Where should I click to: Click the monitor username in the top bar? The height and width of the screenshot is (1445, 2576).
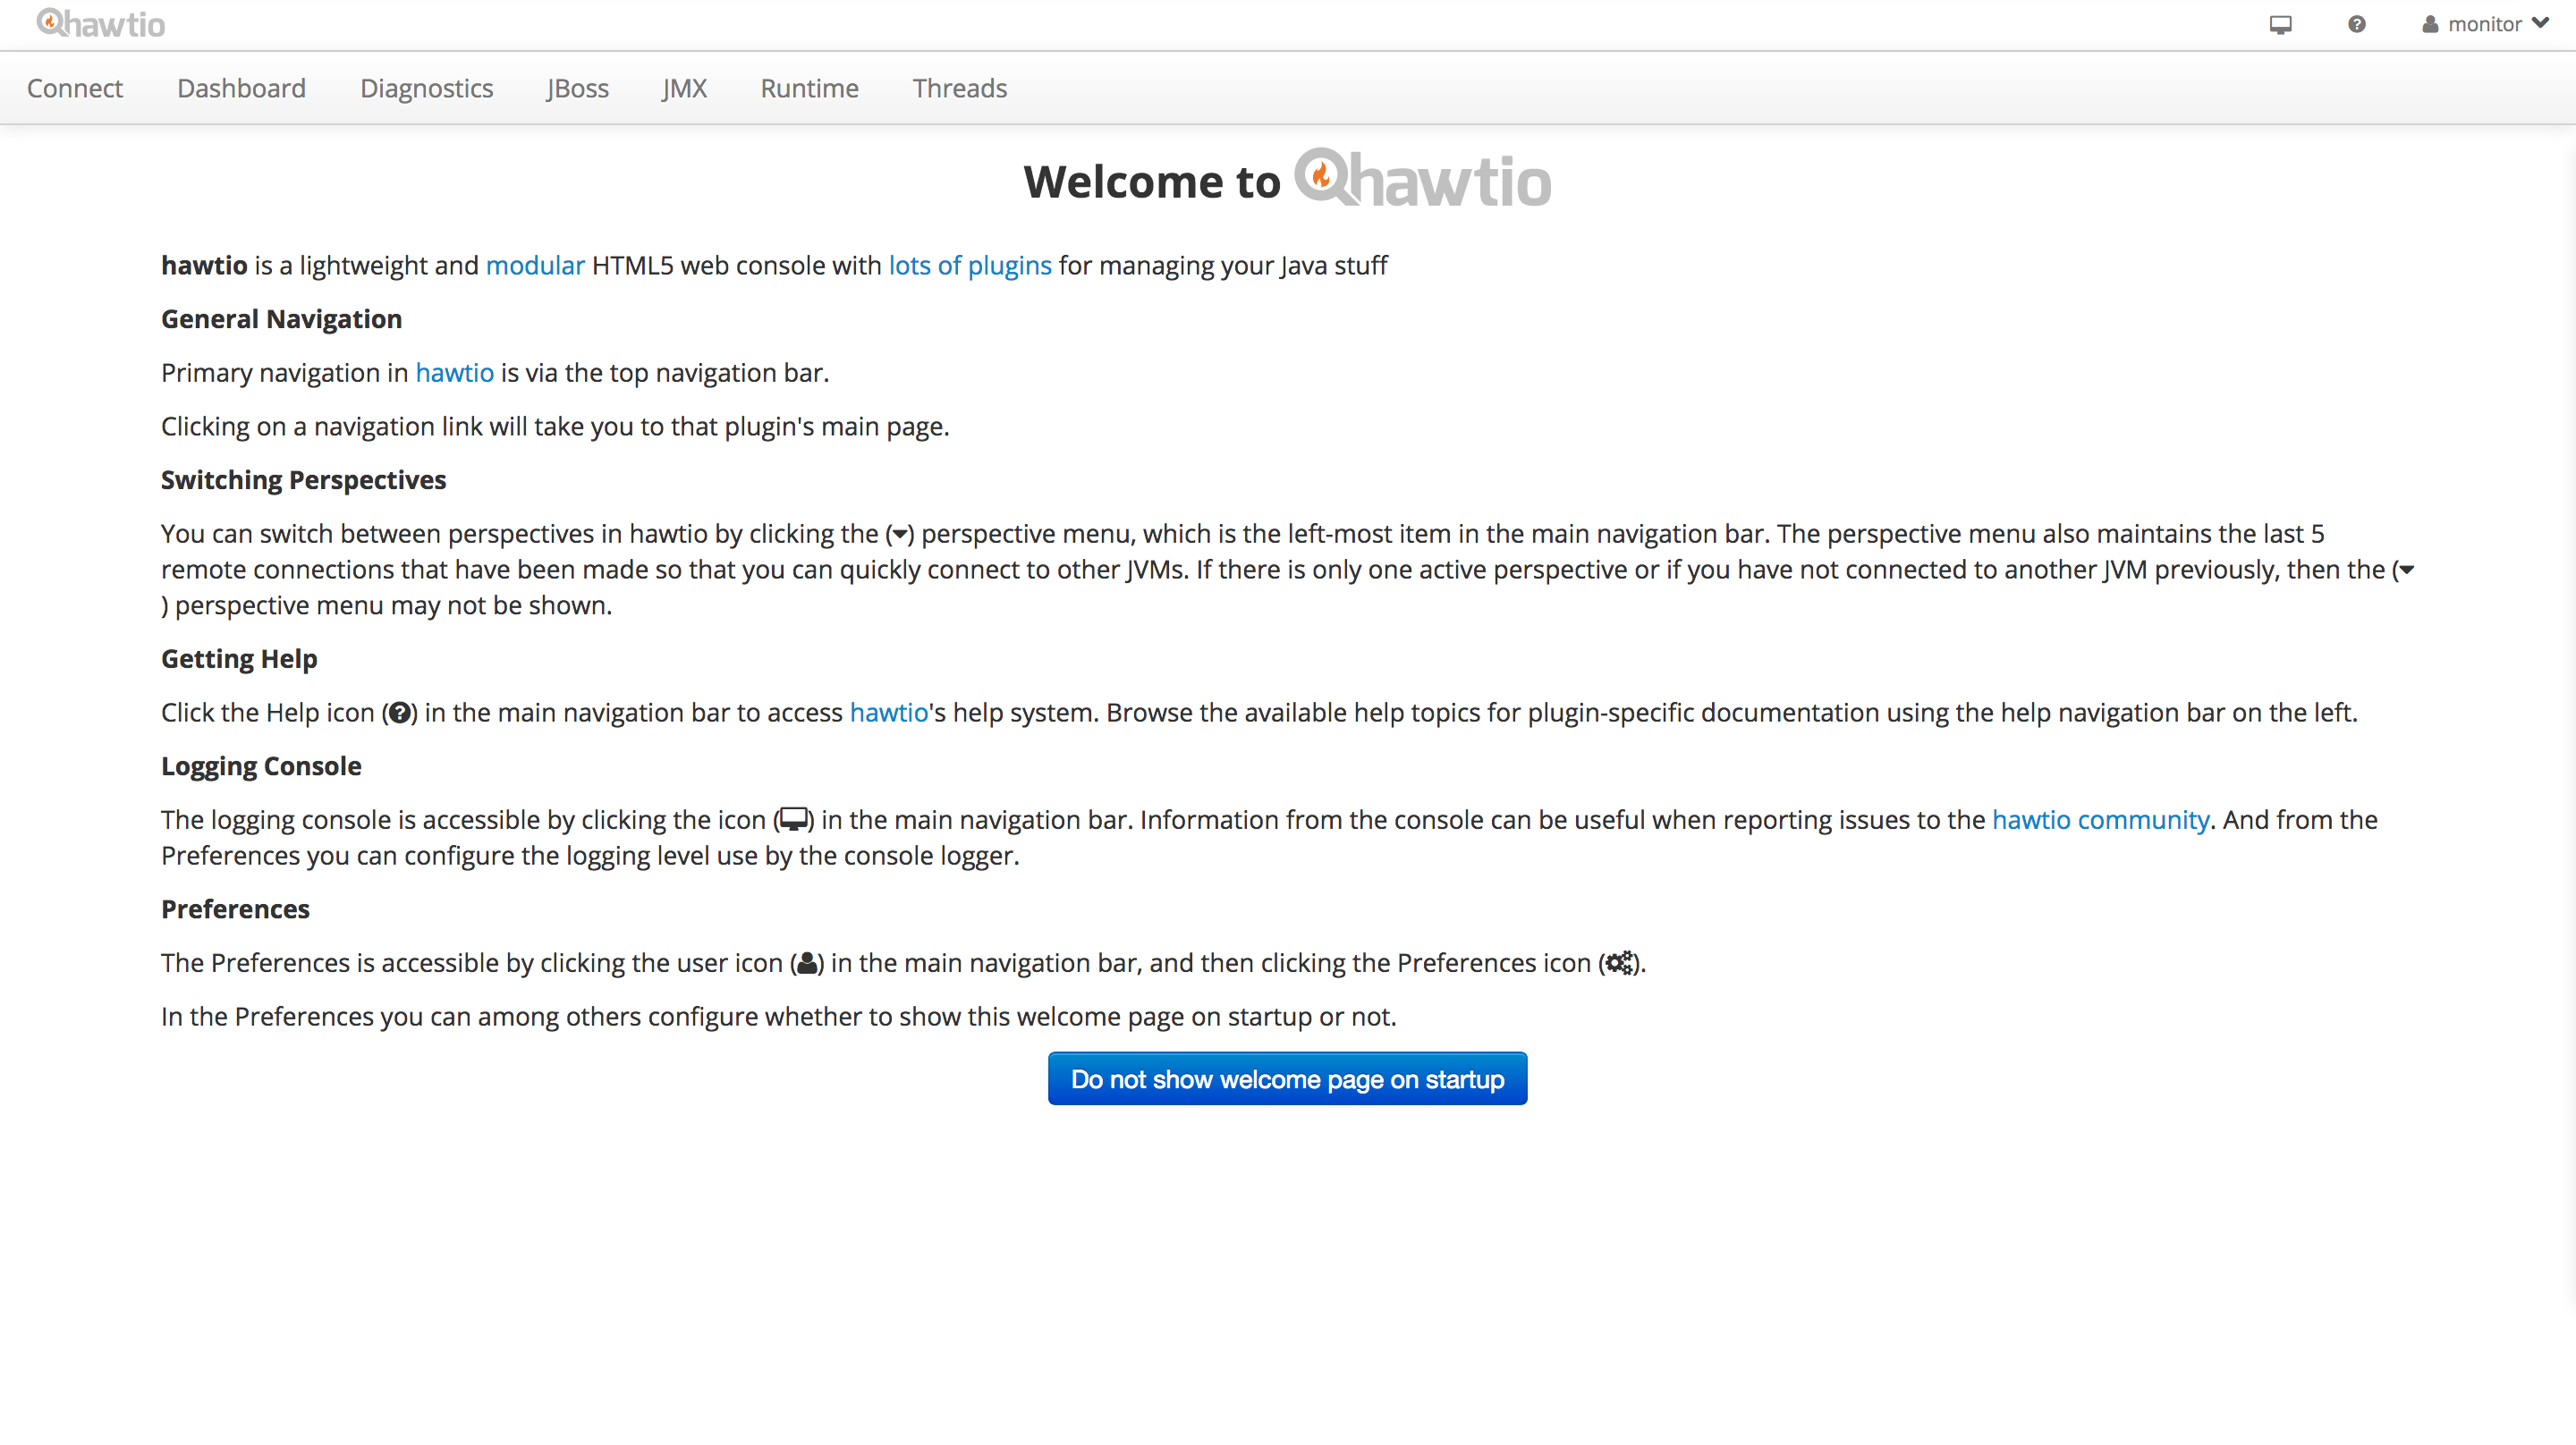click(2487, 24)
